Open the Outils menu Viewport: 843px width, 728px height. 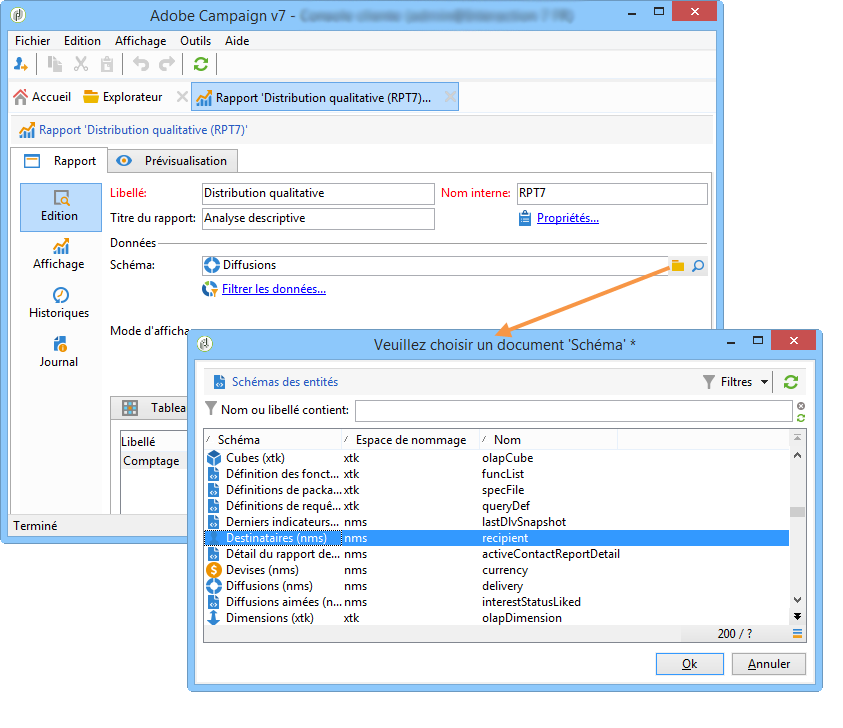tap(195, 41)
